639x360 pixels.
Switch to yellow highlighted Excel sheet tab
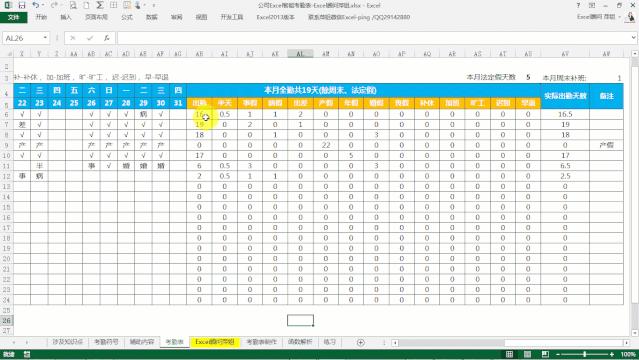[x=215, y=342]
